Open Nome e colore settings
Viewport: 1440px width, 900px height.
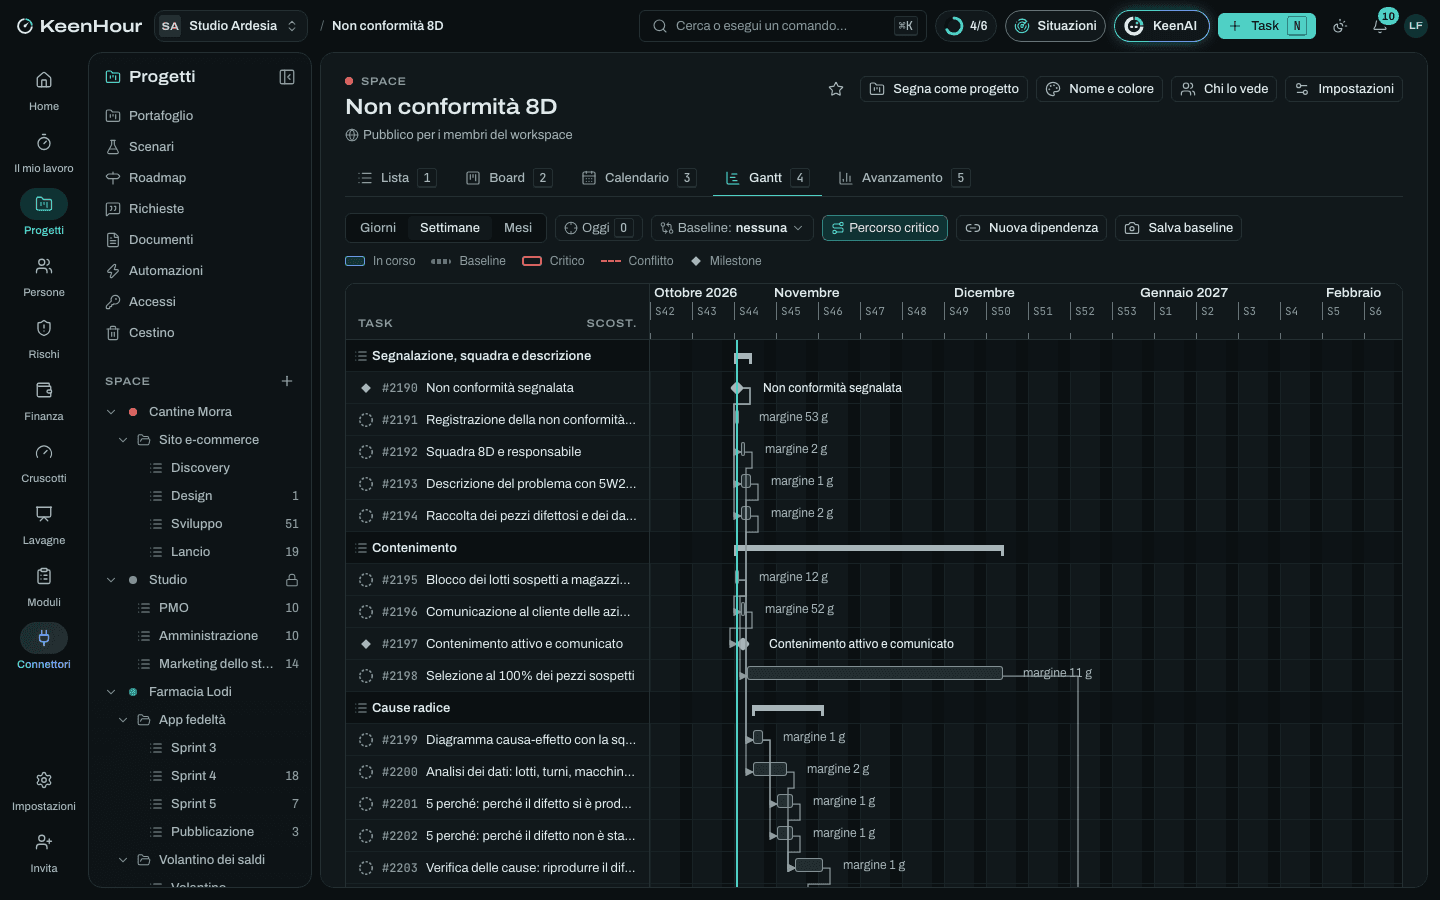coord(1100,89)
